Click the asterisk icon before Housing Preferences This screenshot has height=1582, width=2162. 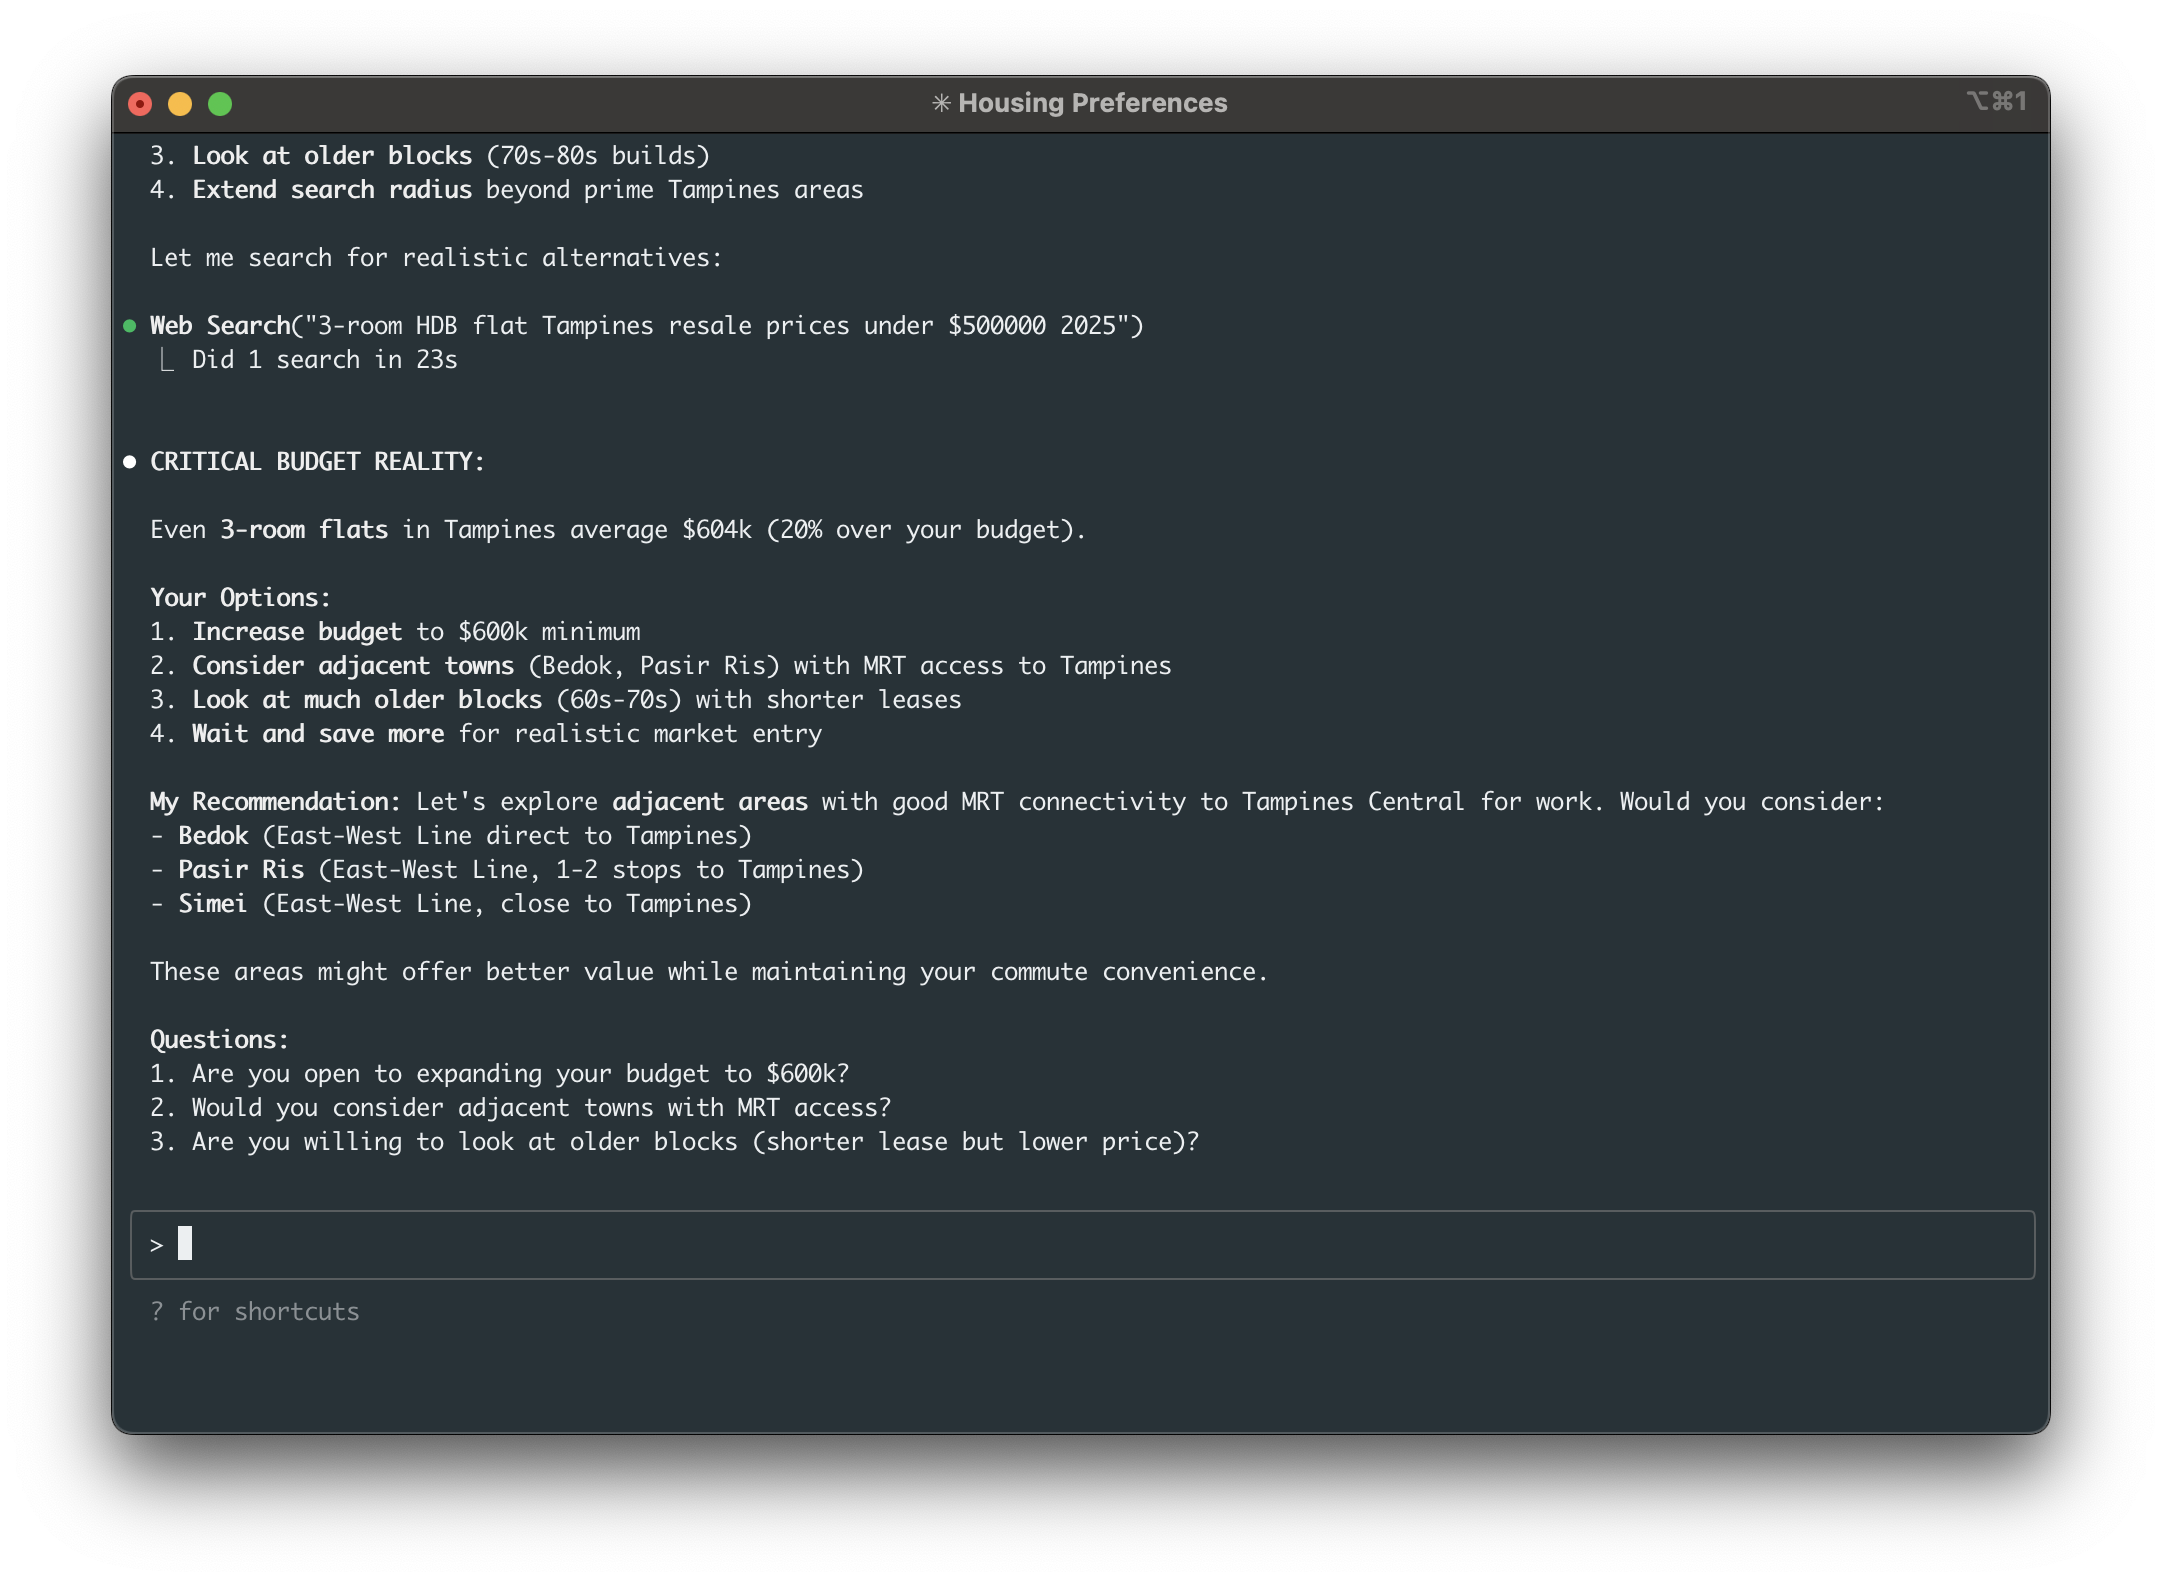tap(941, 101)
